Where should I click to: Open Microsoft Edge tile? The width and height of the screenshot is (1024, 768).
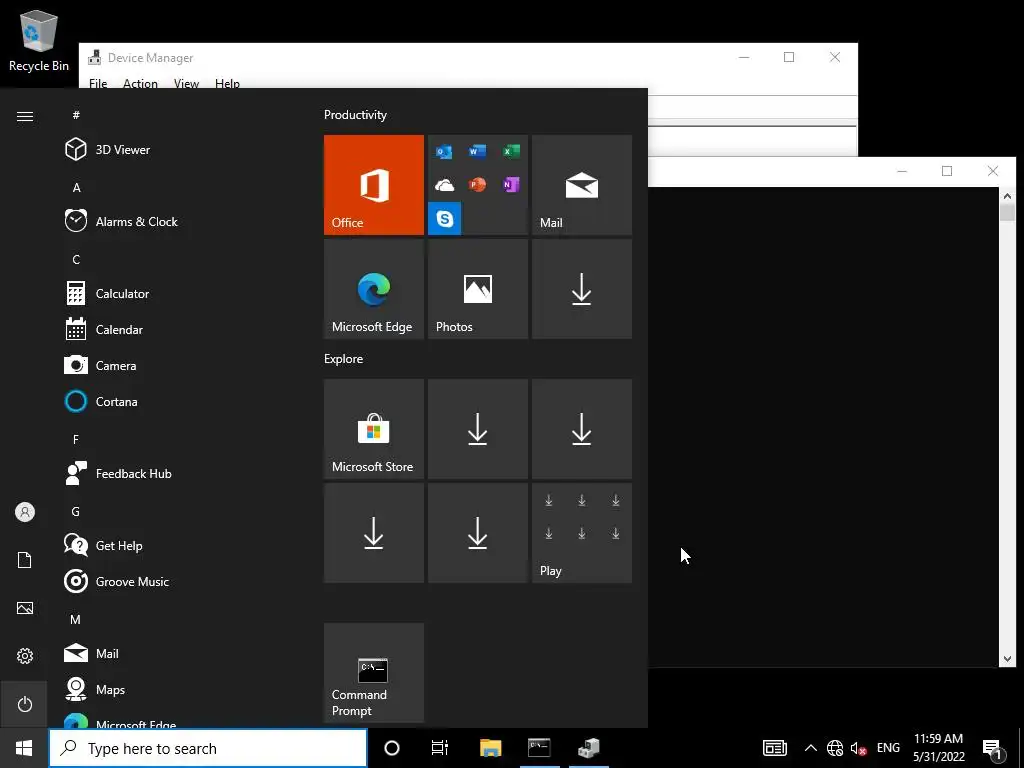374,289
